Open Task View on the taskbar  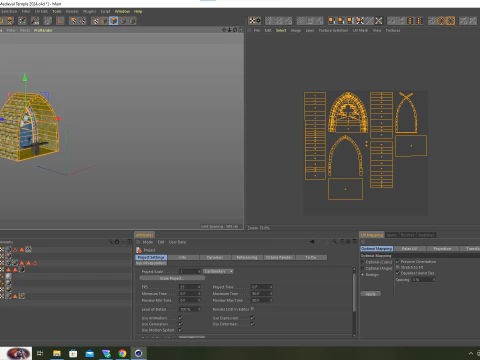(40, 353)
